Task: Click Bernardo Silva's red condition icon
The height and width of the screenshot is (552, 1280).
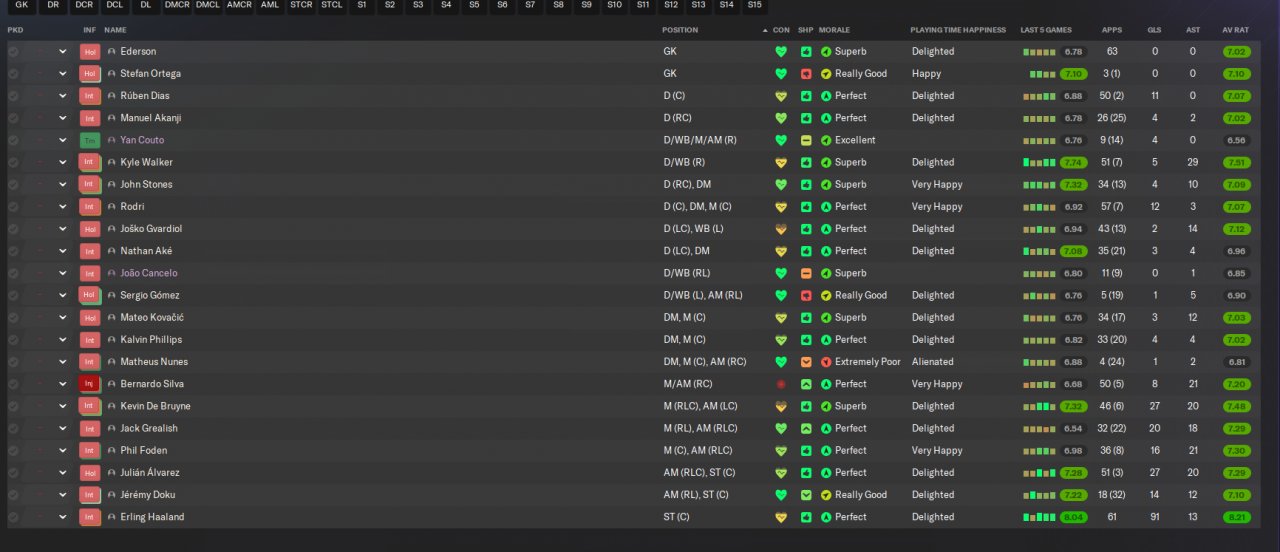Action: point(781,384)
